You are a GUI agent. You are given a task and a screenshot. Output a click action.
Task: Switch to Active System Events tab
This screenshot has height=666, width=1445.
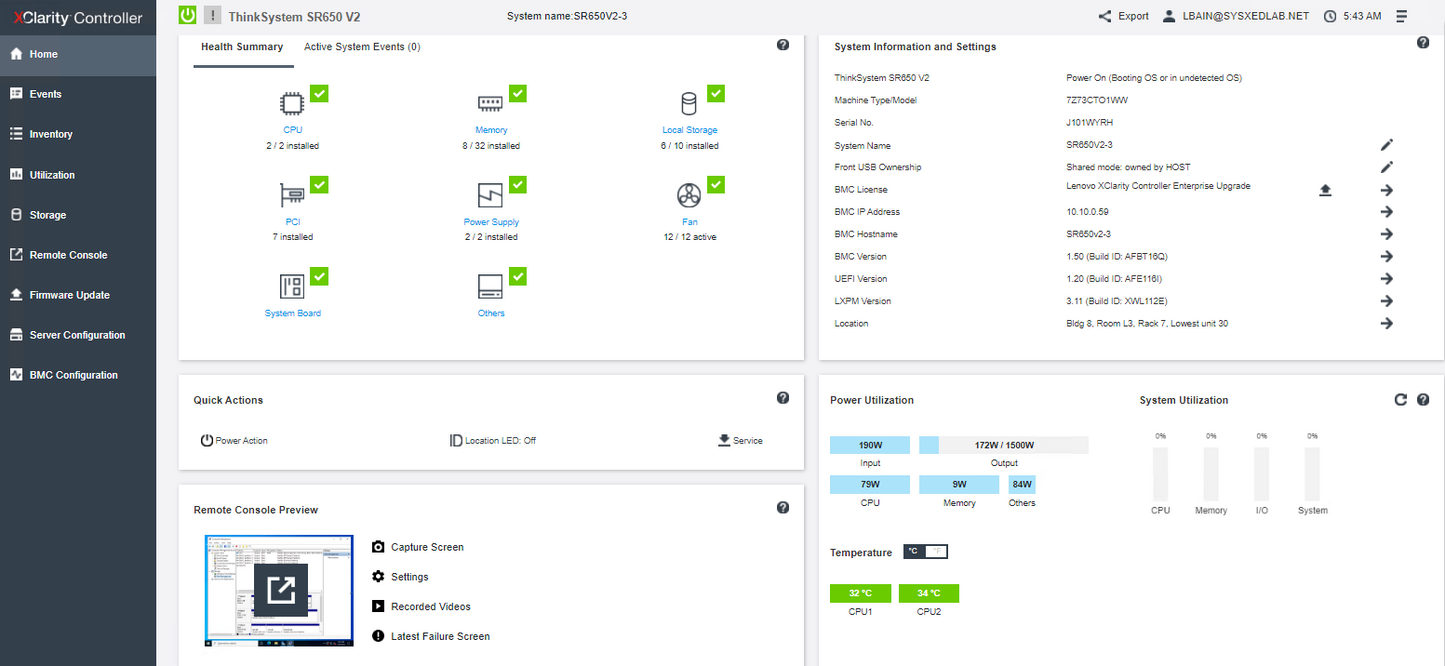(362, 47)
